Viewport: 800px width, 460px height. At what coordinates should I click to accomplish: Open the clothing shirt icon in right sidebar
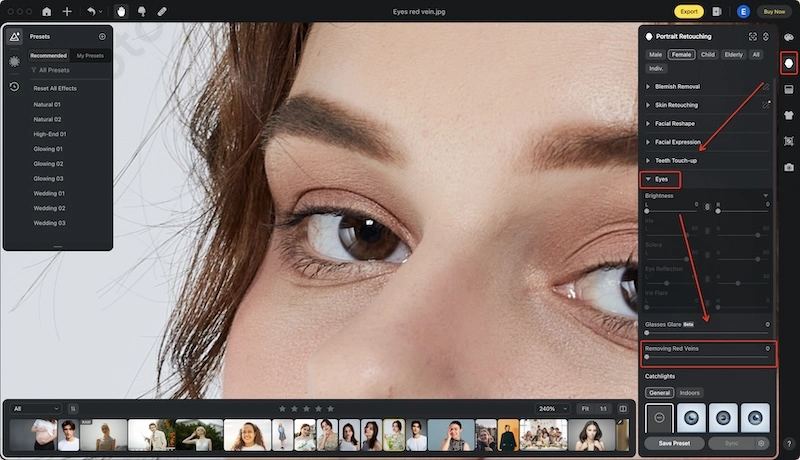tap(789, 115)
